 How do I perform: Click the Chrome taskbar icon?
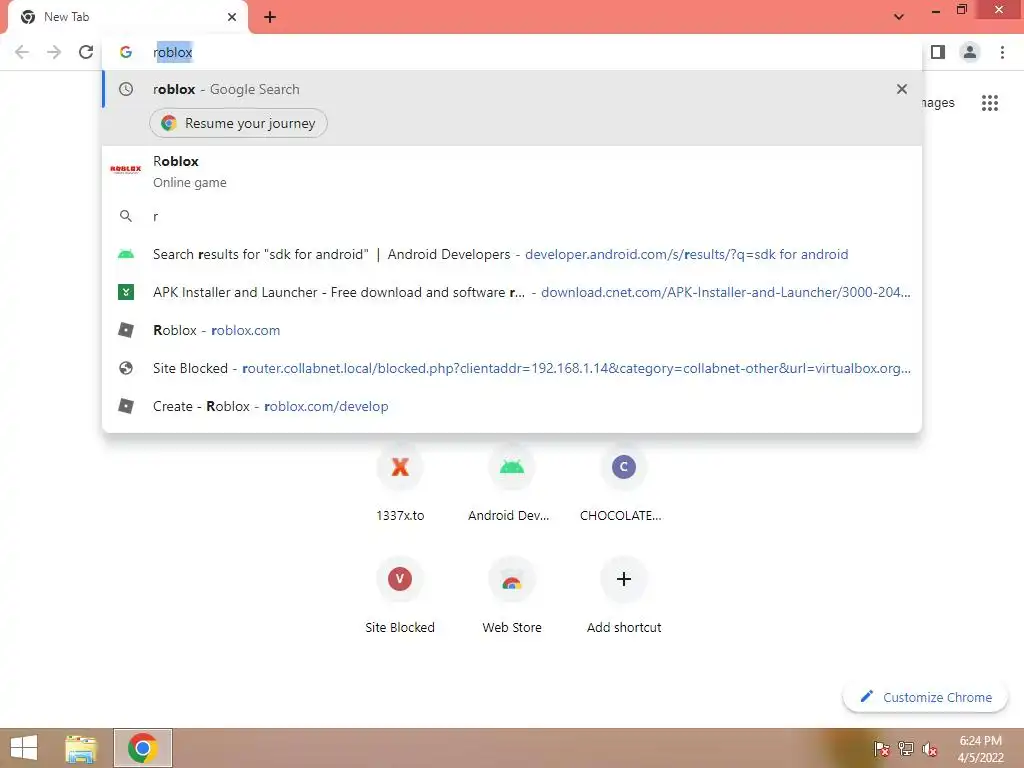(142, 748)
